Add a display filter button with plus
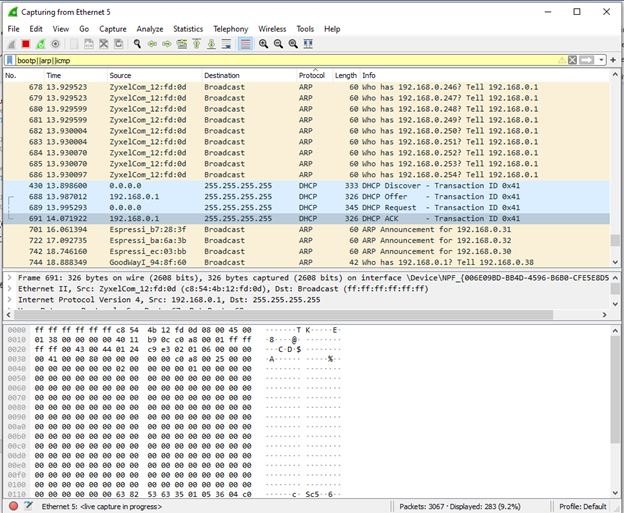624x513 pixels. point(613,60)
